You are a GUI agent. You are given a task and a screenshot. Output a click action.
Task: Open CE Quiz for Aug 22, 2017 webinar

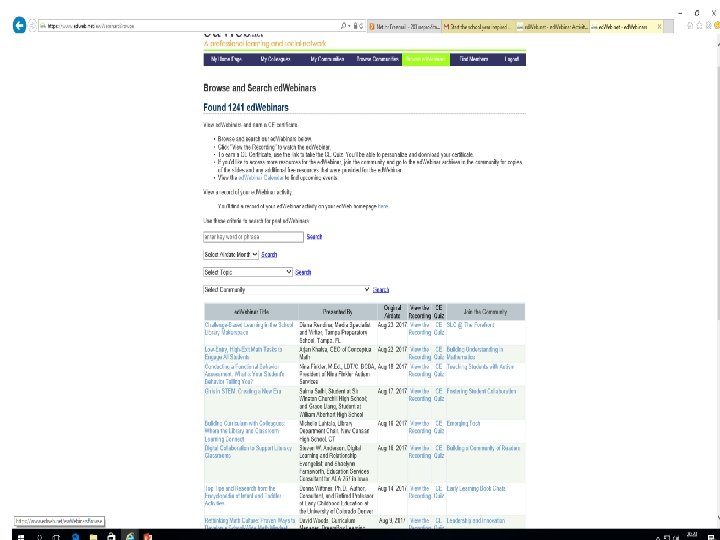[439, 353]
